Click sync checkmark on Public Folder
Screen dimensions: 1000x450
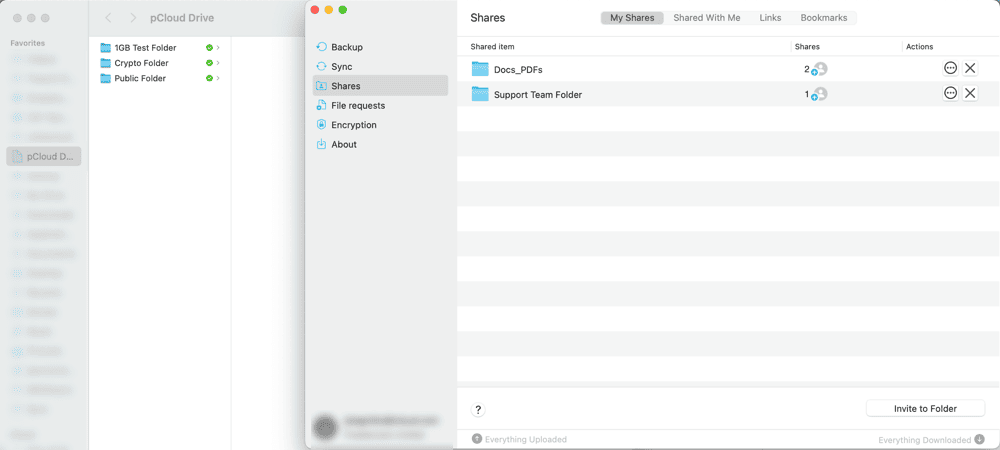209,78
